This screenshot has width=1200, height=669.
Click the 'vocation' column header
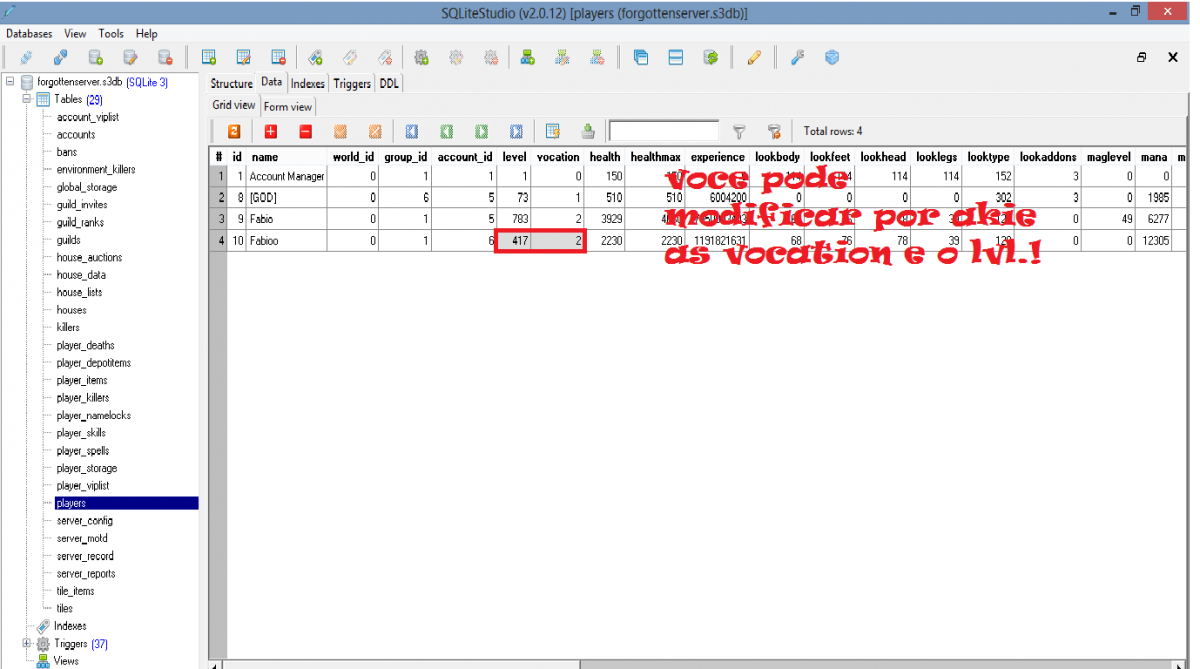[x=558, y=157]
